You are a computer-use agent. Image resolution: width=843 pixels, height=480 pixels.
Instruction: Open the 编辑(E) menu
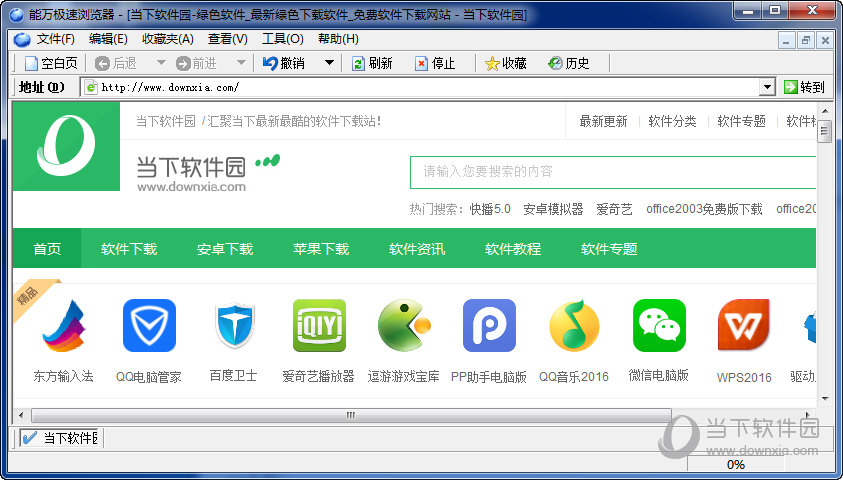108,39
